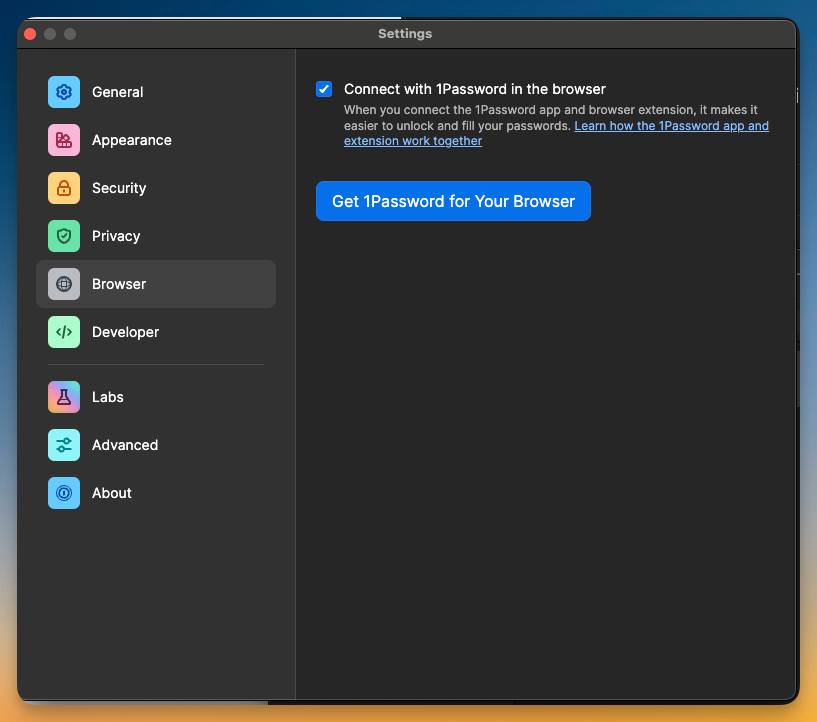Close the Settings window with red button

[30, 34]
